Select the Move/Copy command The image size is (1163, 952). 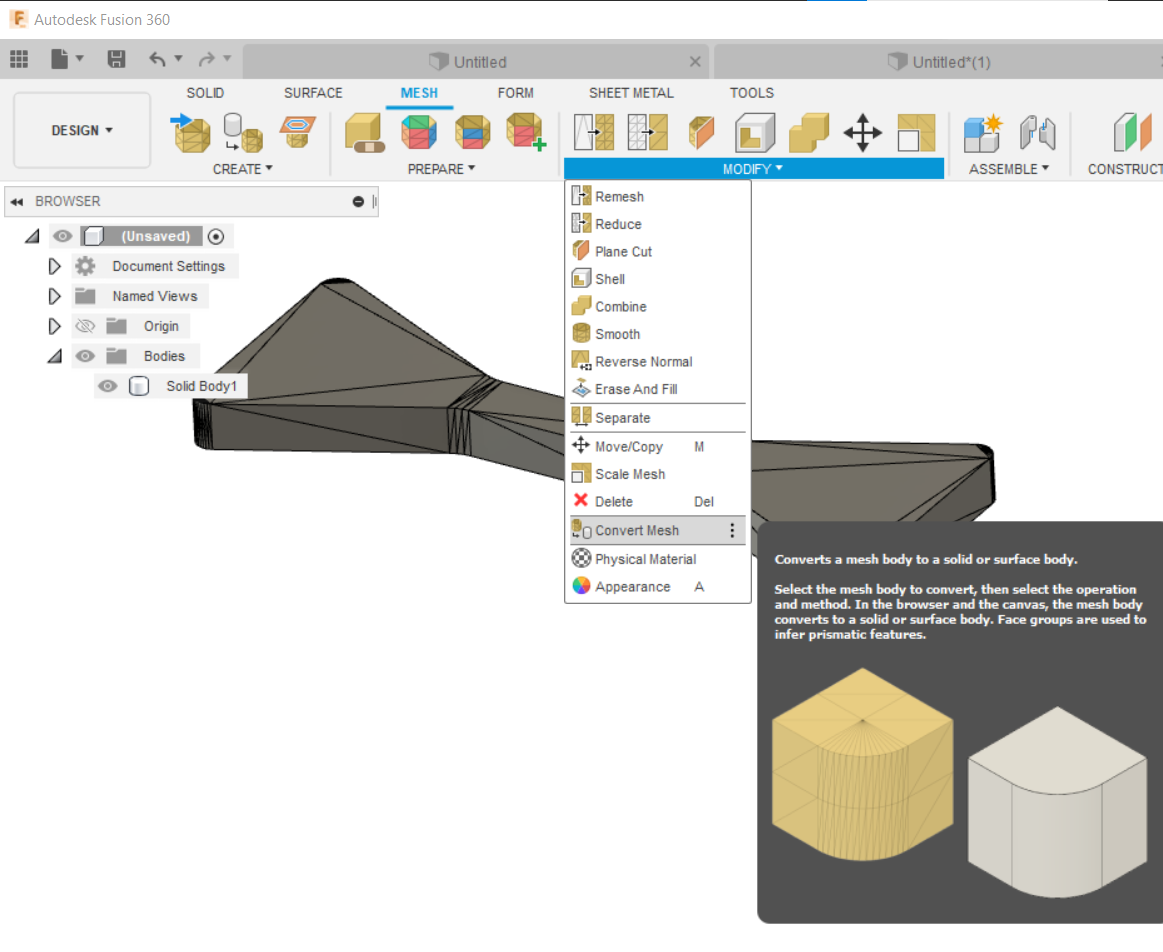(624, 446)
